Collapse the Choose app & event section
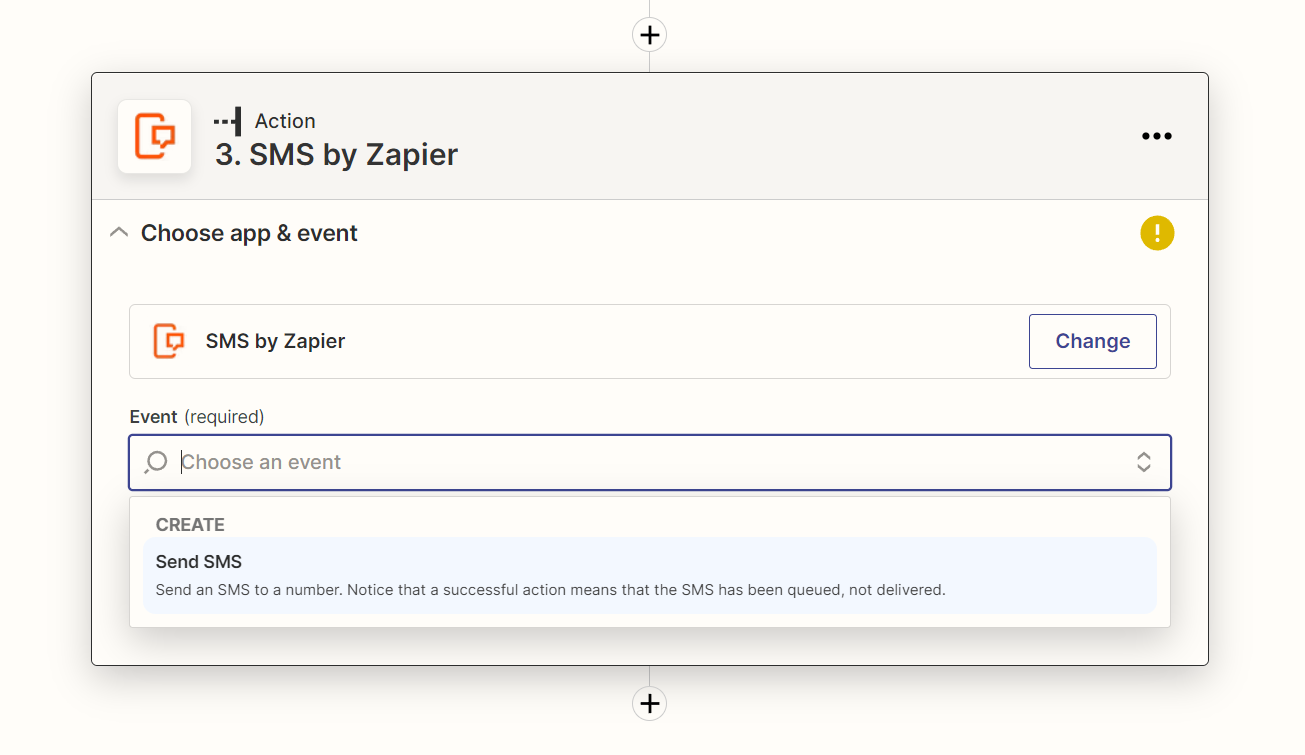The height and width of the screenshot is (755, 1305). point(119,233)
